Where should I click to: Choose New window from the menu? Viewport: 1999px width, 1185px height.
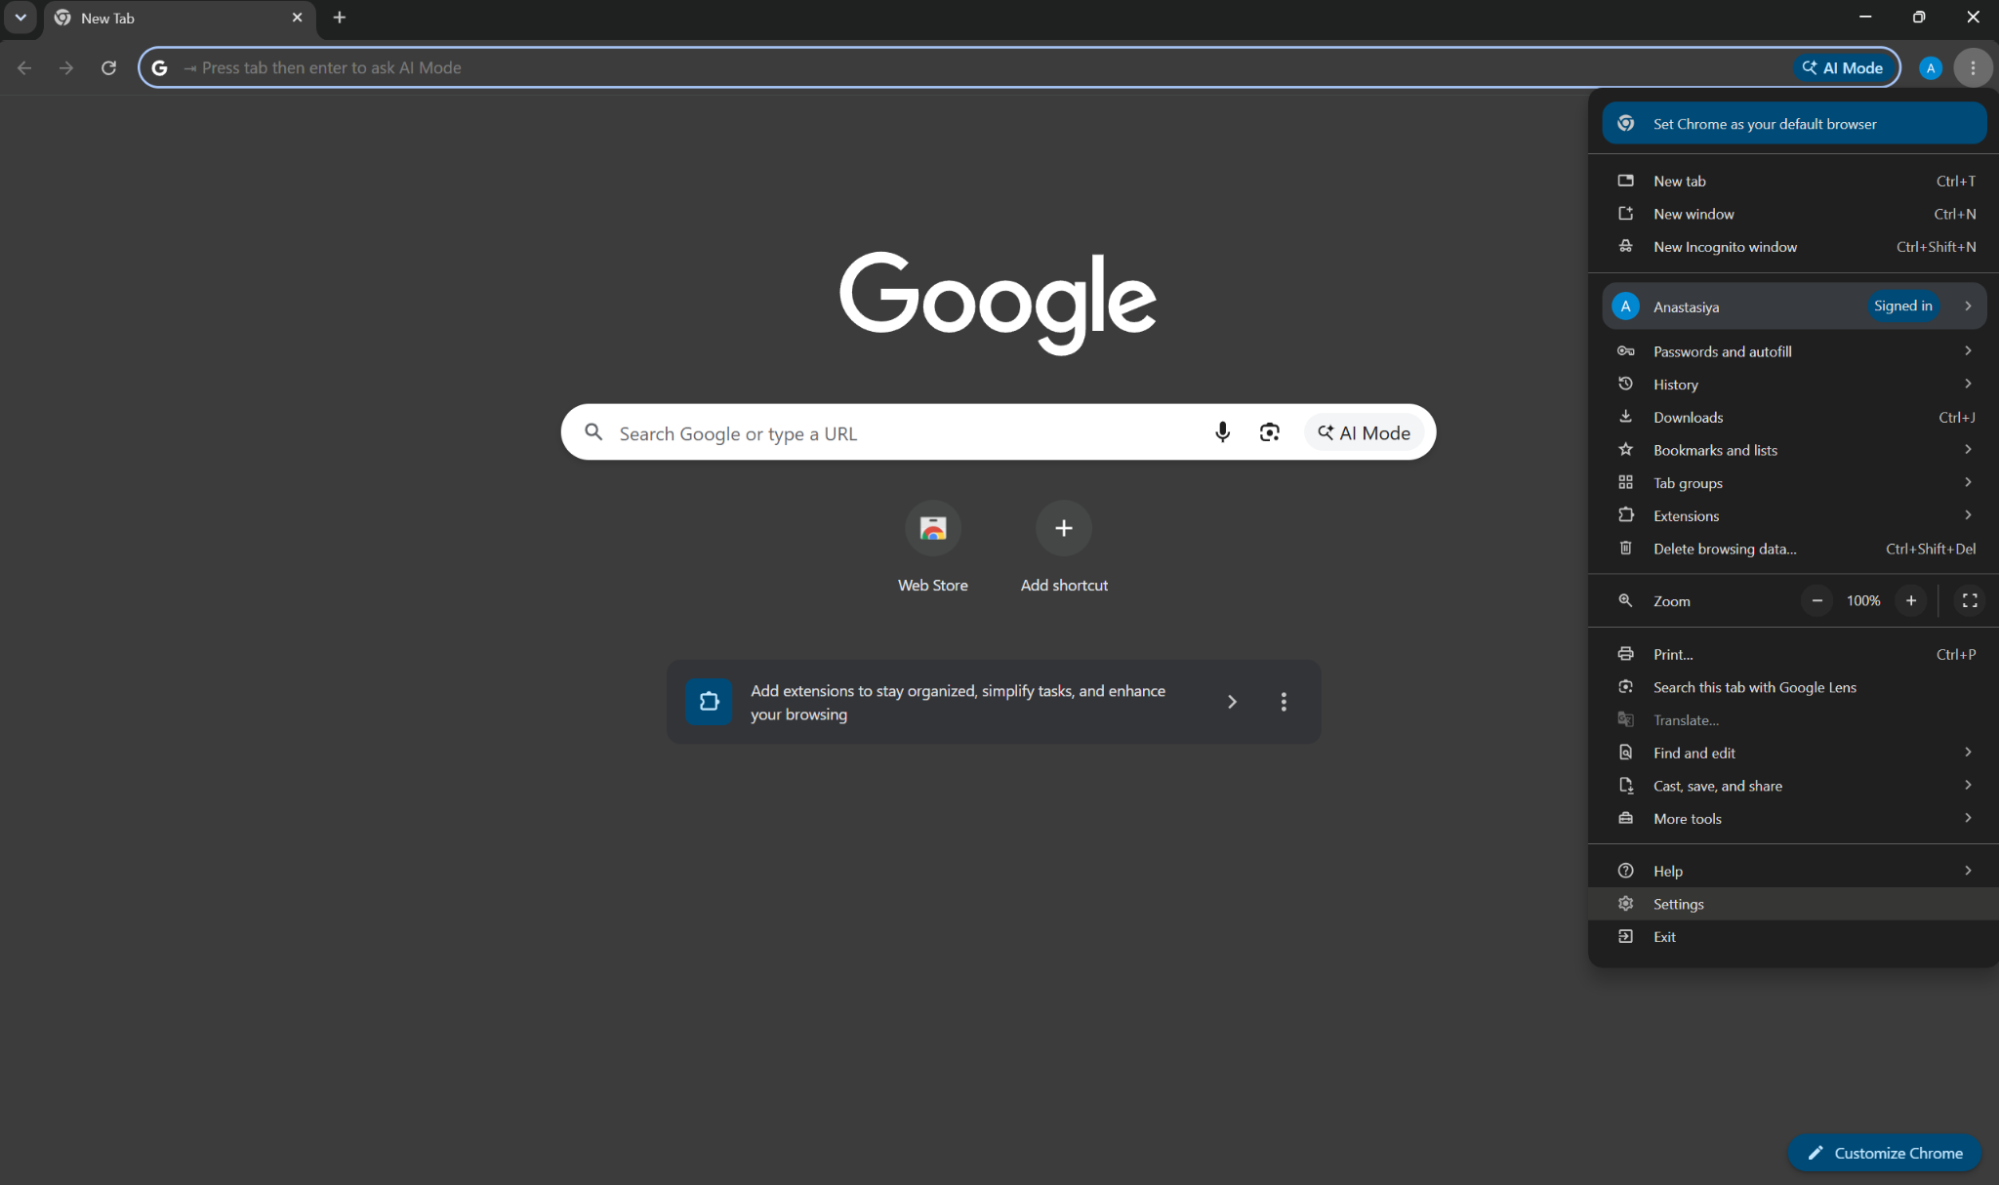(x=1794, y=214)
